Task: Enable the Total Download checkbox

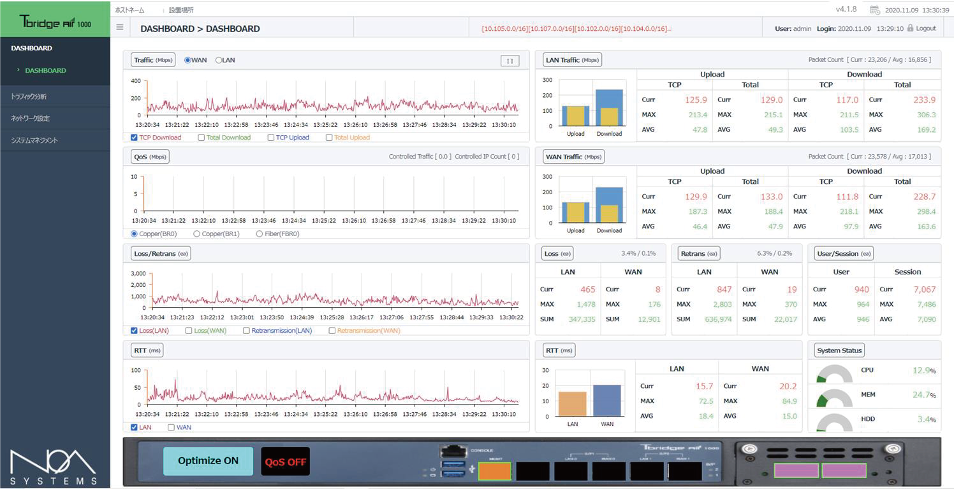Action: click(x=201, y=137)
